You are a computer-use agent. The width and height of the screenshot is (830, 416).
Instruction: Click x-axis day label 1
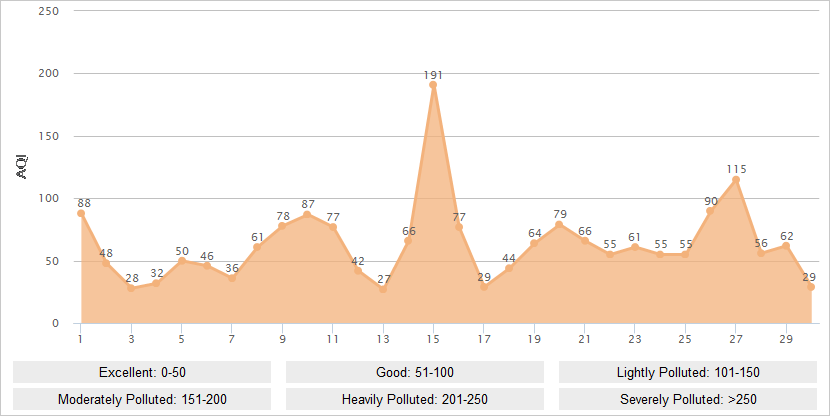[80, 339]
